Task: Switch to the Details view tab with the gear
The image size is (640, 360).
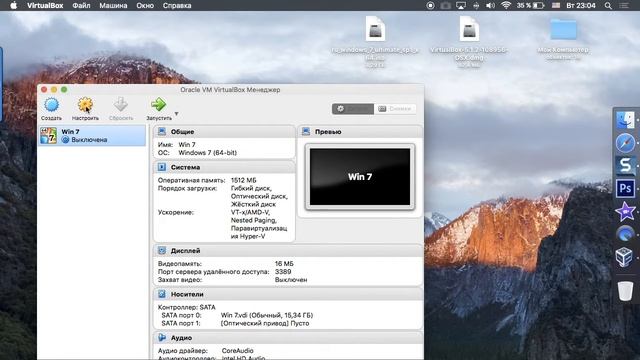Action: click(x=353, y=109)
